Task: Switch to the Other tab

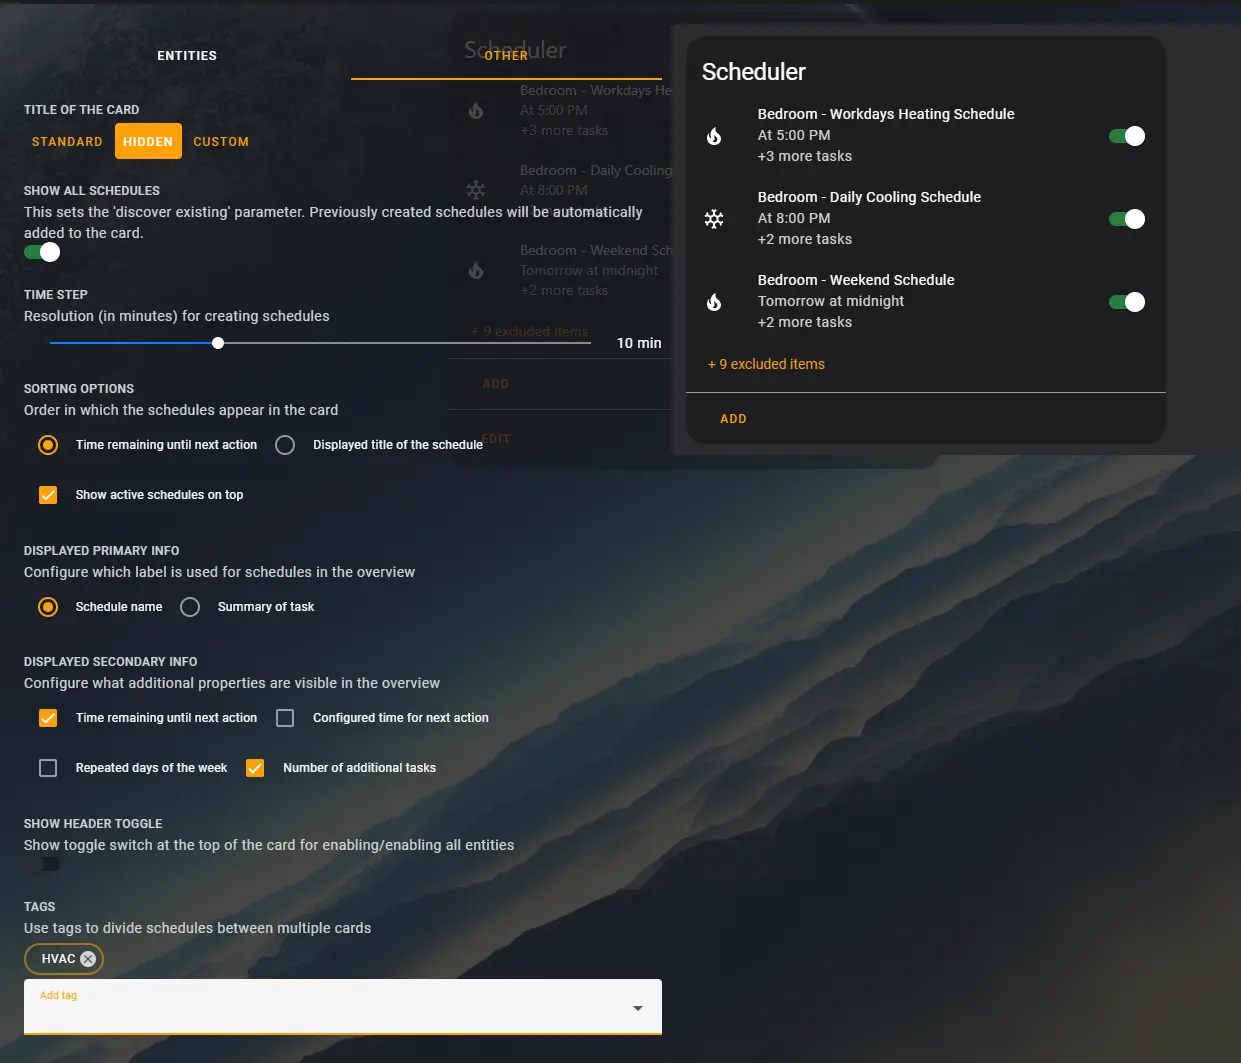Action: [506, 56]
